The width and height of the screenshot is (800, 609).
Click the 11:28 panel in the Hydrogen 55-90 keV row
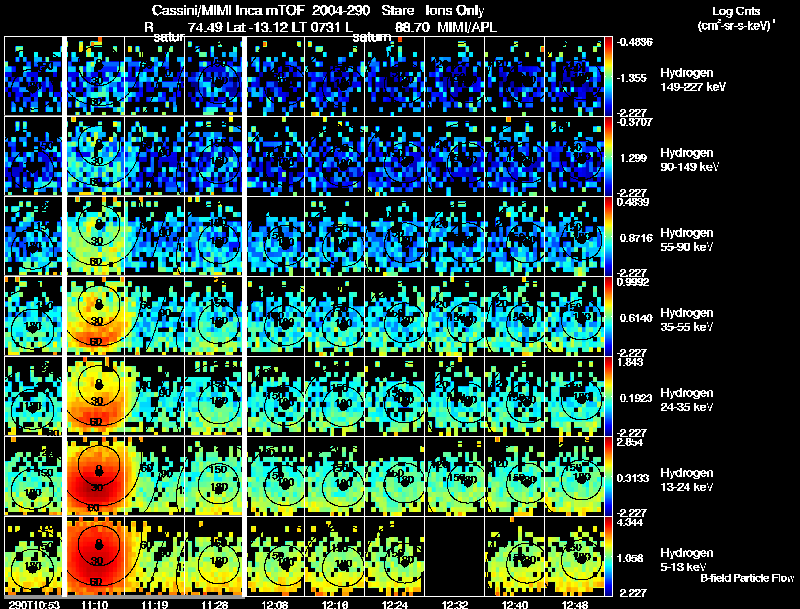click(213, 236)
